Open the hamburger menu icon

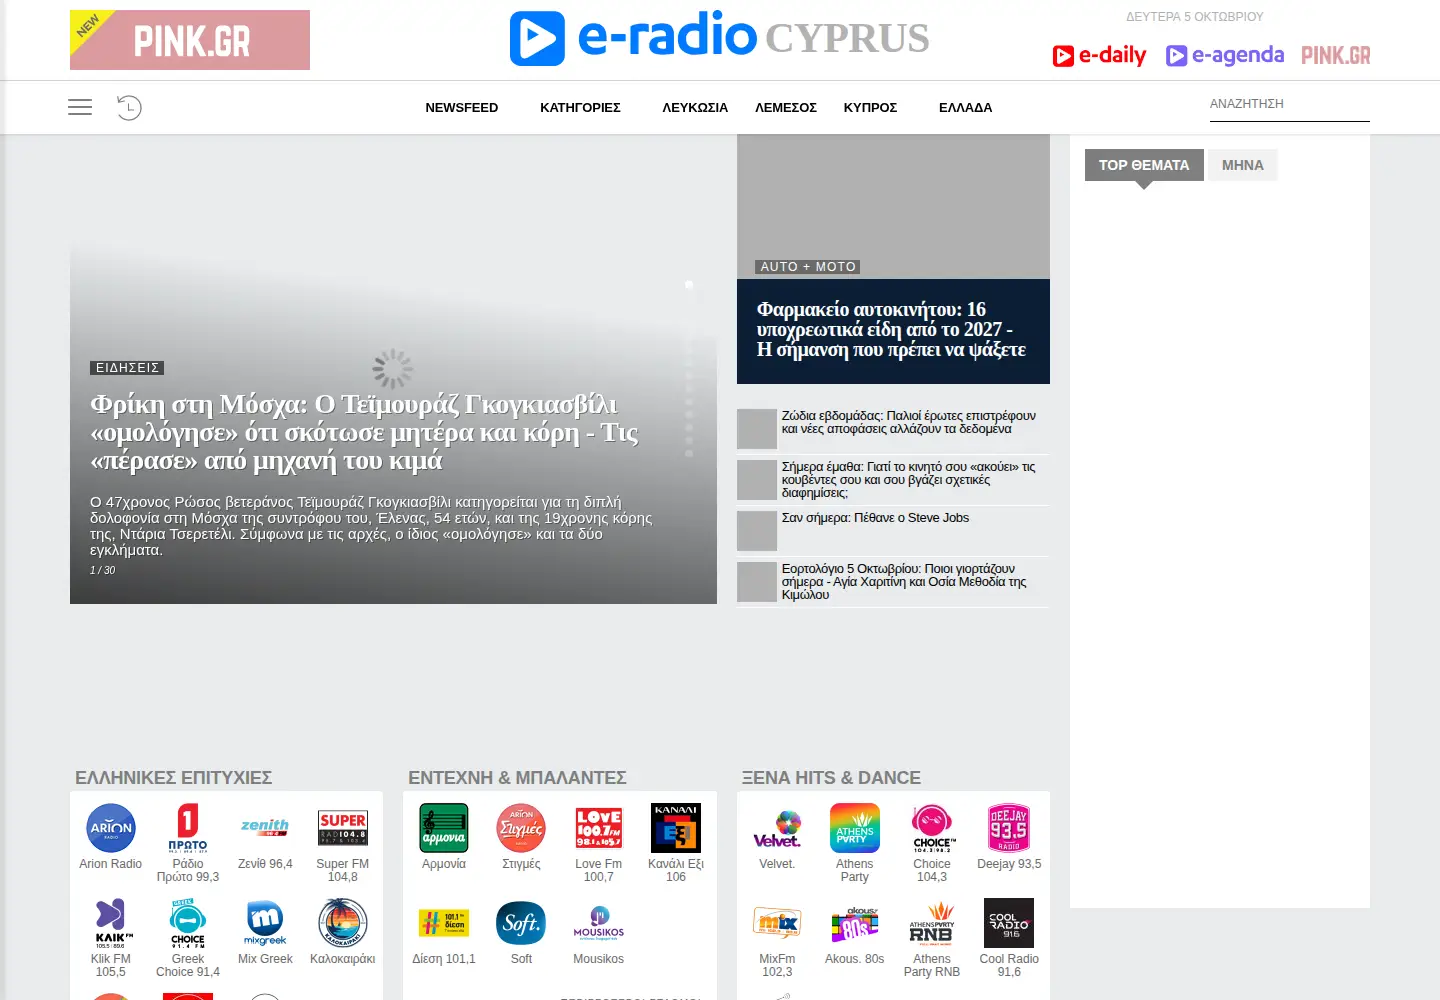80,107
